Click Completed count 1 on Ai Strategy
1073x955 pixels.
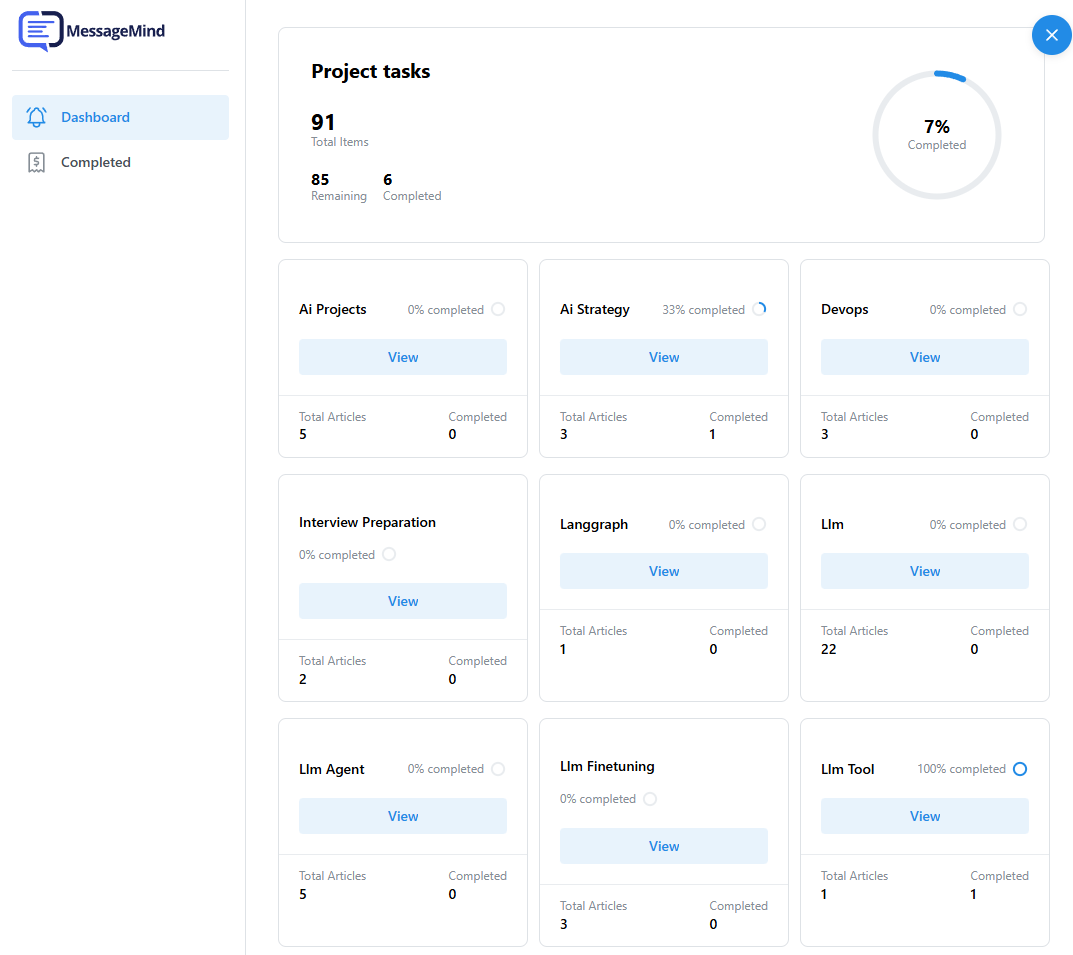pyautogui.click(x=712, y=434)
